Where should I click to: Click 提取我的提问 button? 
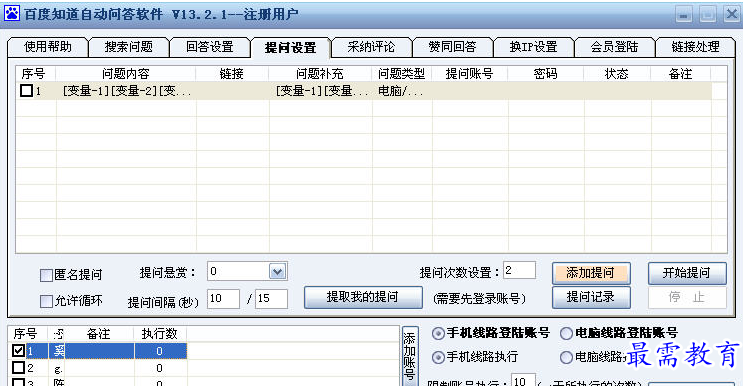click(x=363, y=297)
